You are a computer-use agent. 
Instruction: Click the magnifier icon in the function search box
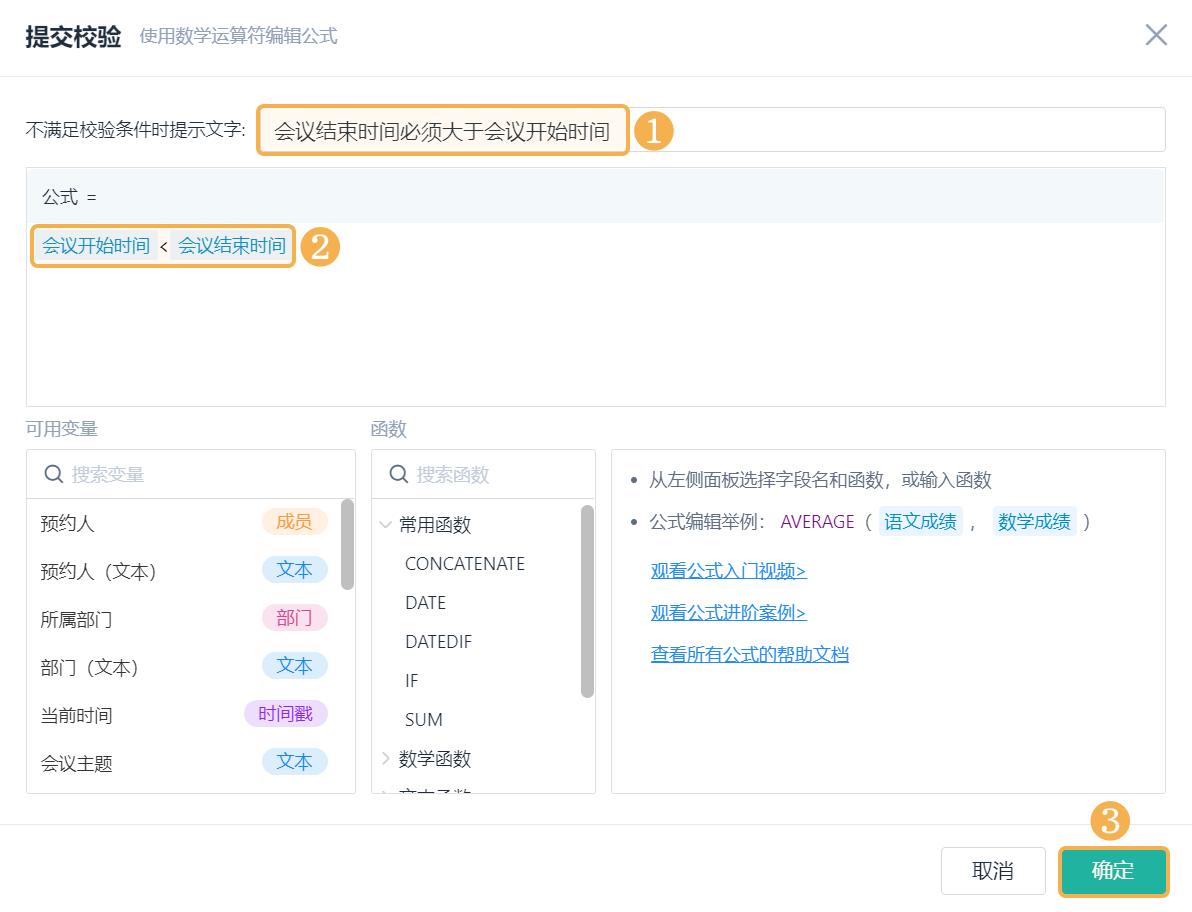pos(396,474)
